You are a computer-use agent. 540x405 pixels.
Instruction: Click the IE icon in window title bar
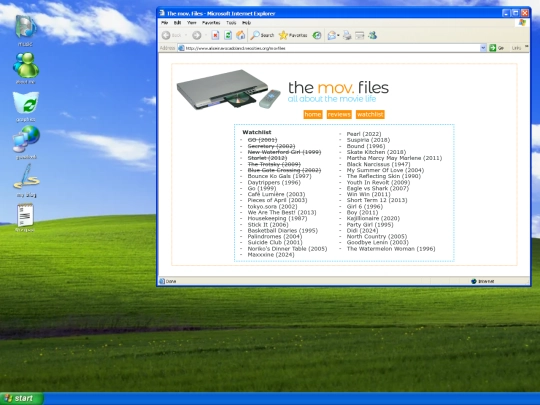(x=162, y=13)
